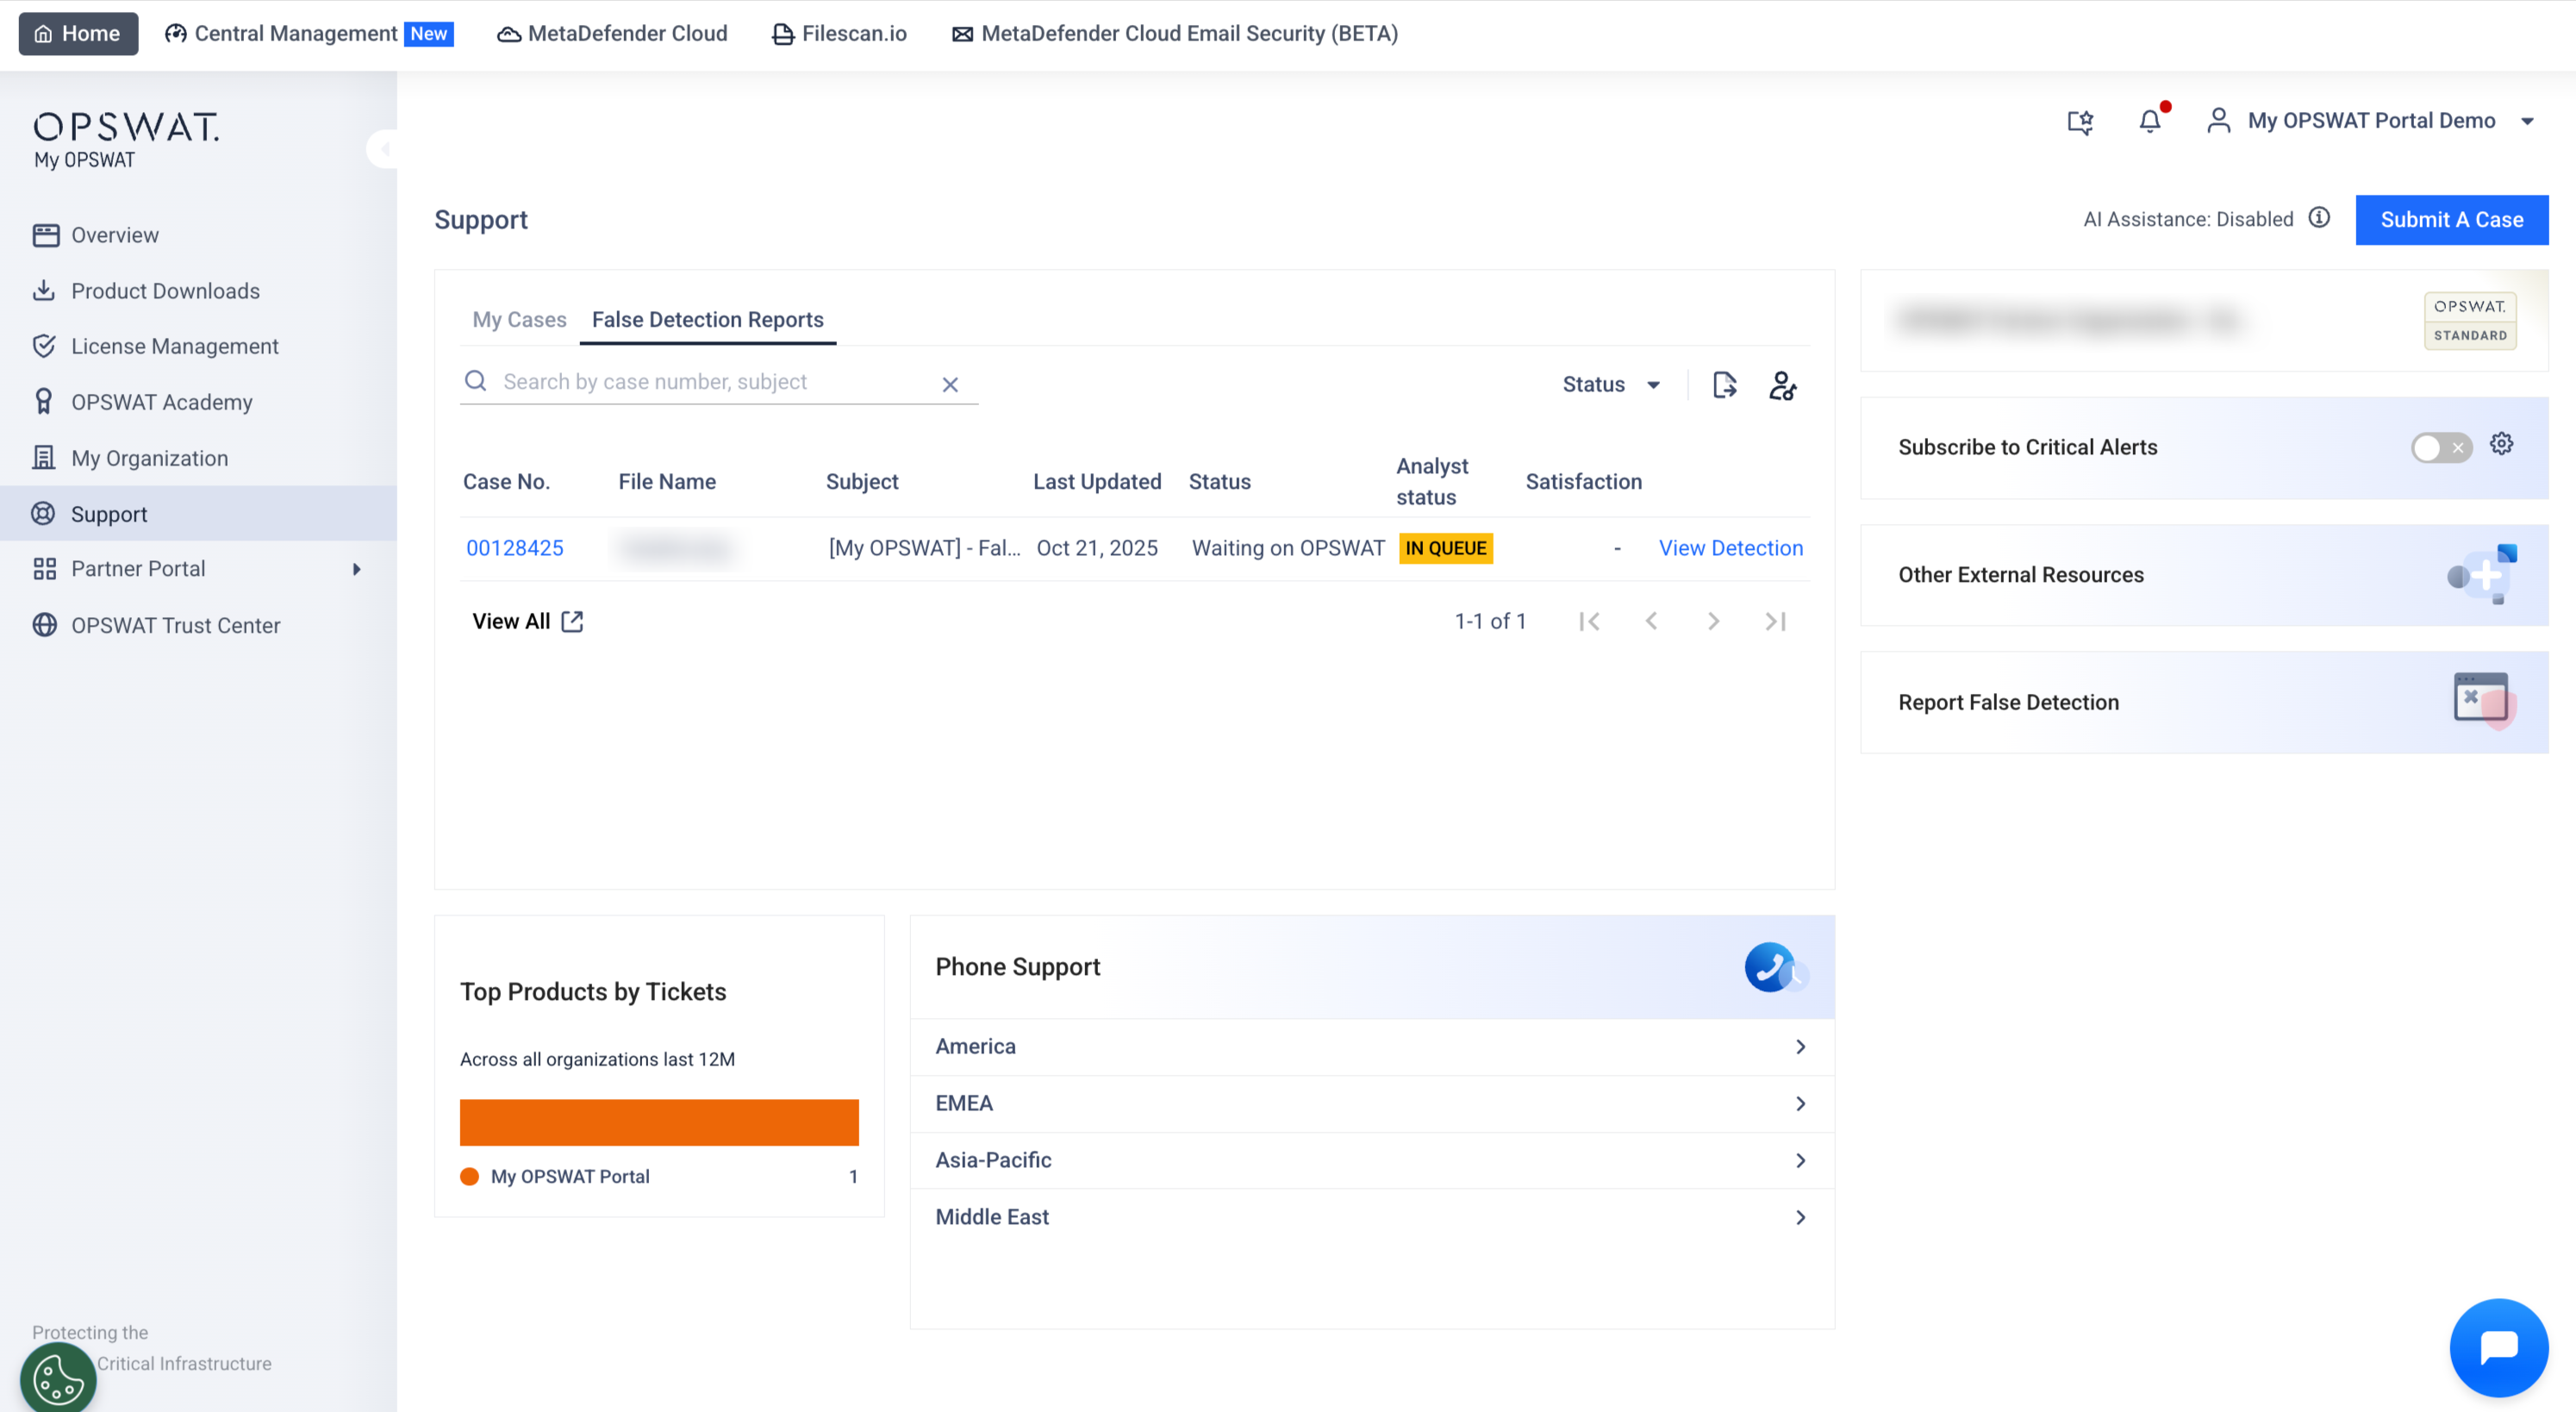Click the cookie preferences icon

click(58, 1379)
